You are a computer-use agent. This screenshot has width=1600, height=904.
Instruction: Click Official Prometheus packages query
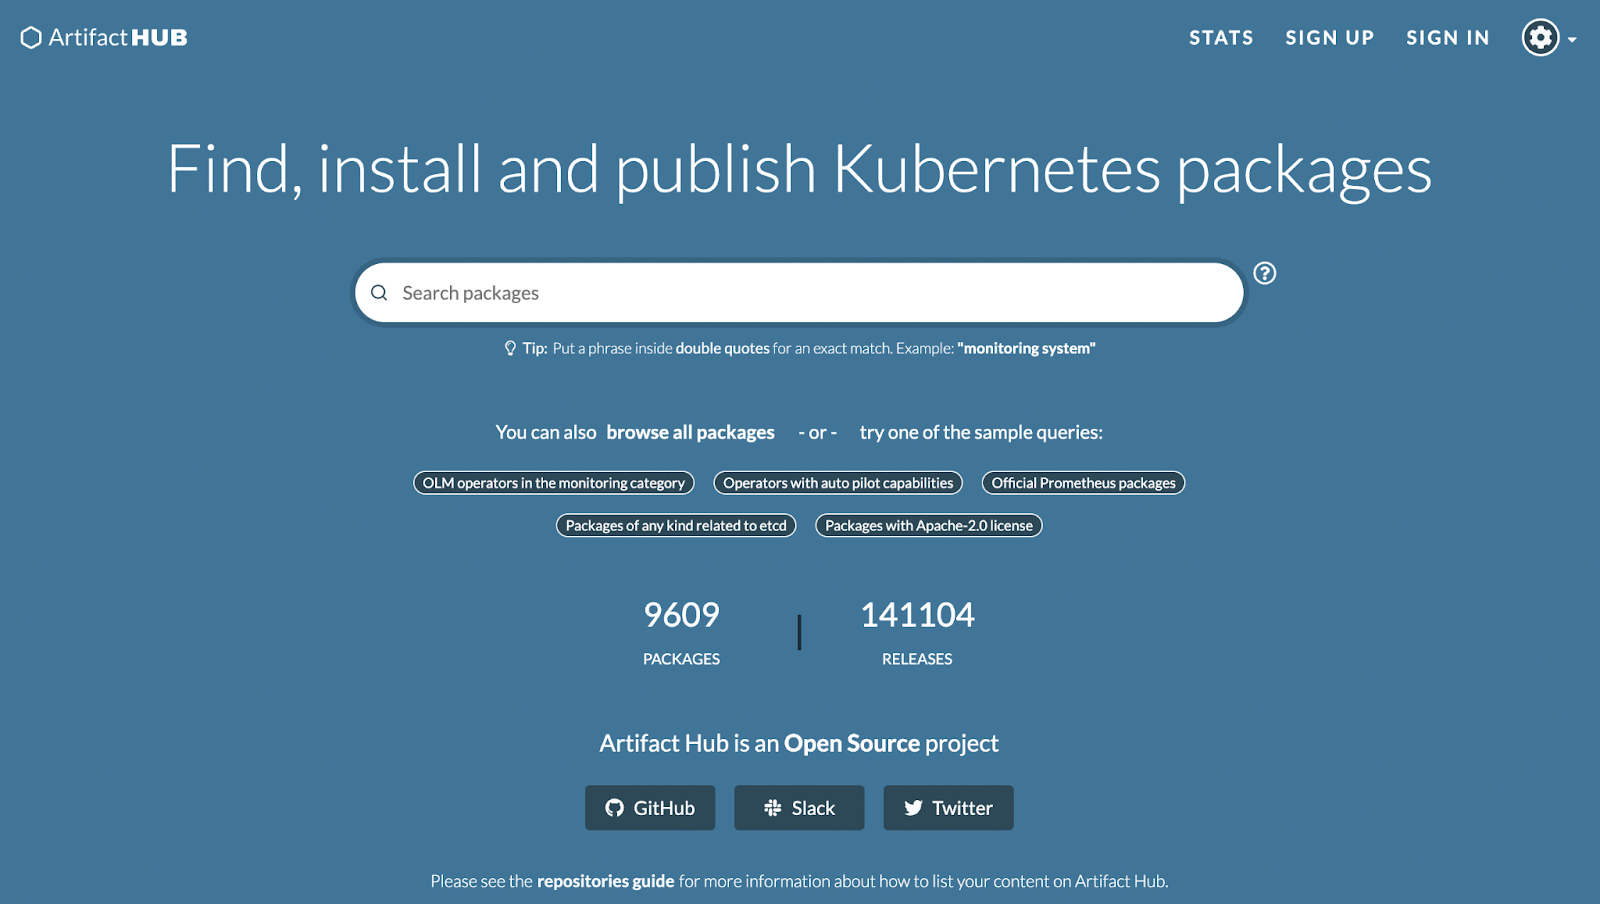coord(1083,482)
